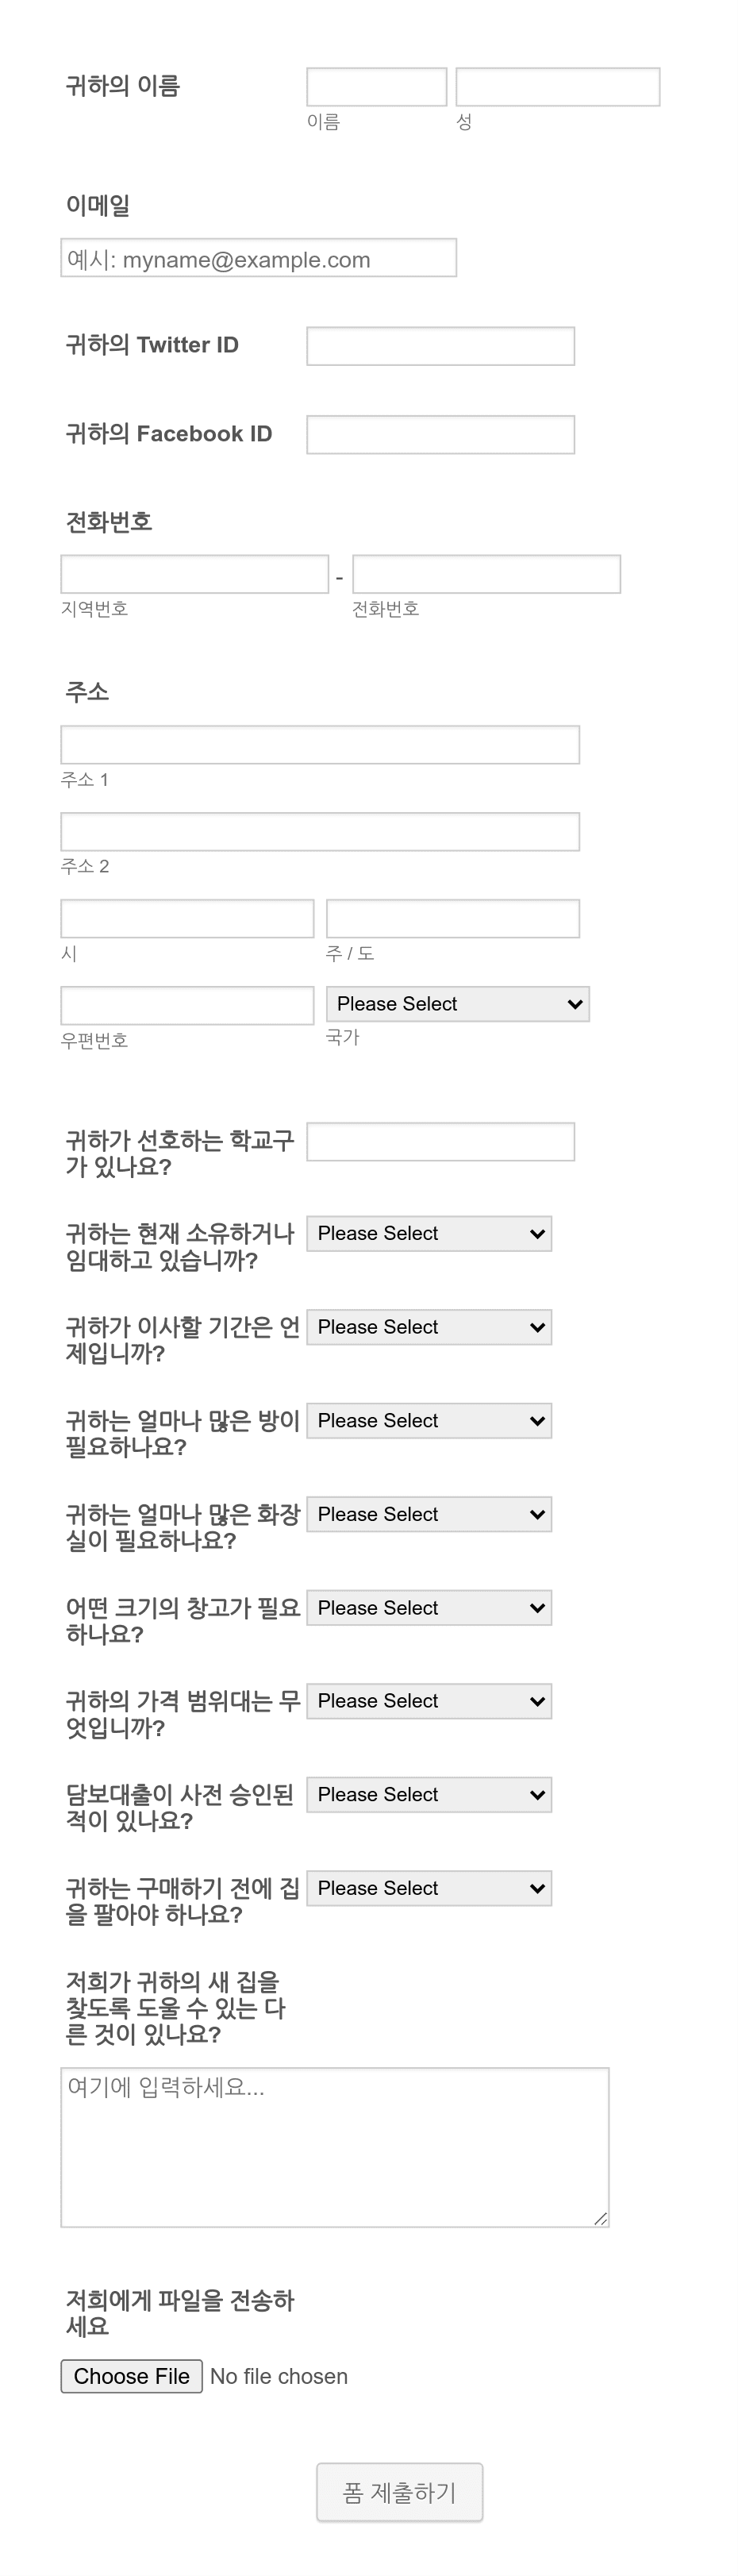Click the Facebook ID text box
Viewport: 738px width, 2576px height.
[x=440, y=435]
